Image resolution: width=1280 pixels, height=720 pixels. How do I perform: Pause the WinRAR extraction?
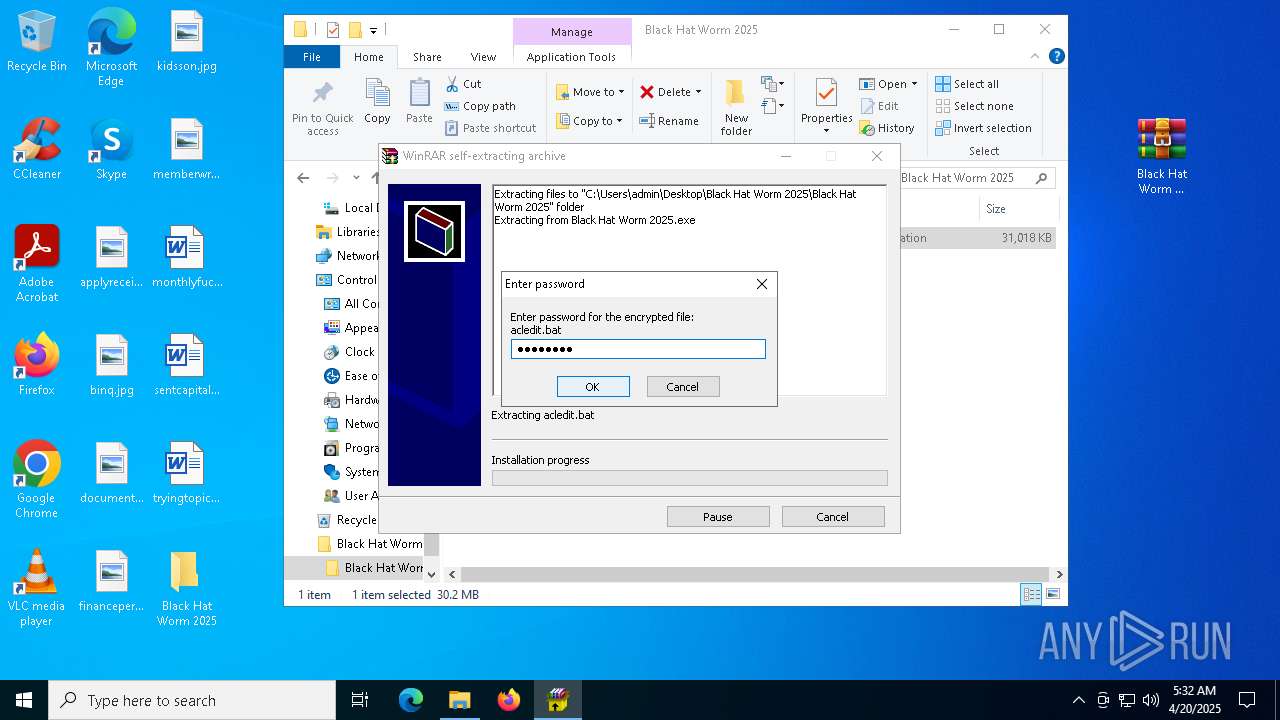718,517
